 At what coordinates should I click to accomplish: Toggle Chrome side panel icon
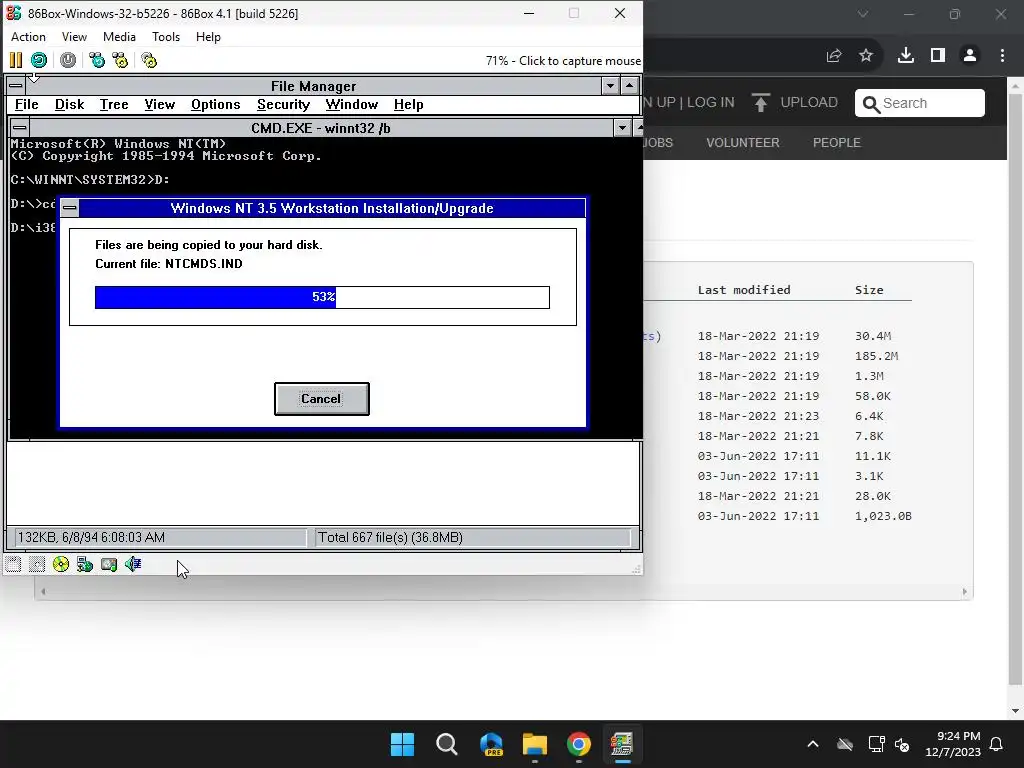click(938, 56)
